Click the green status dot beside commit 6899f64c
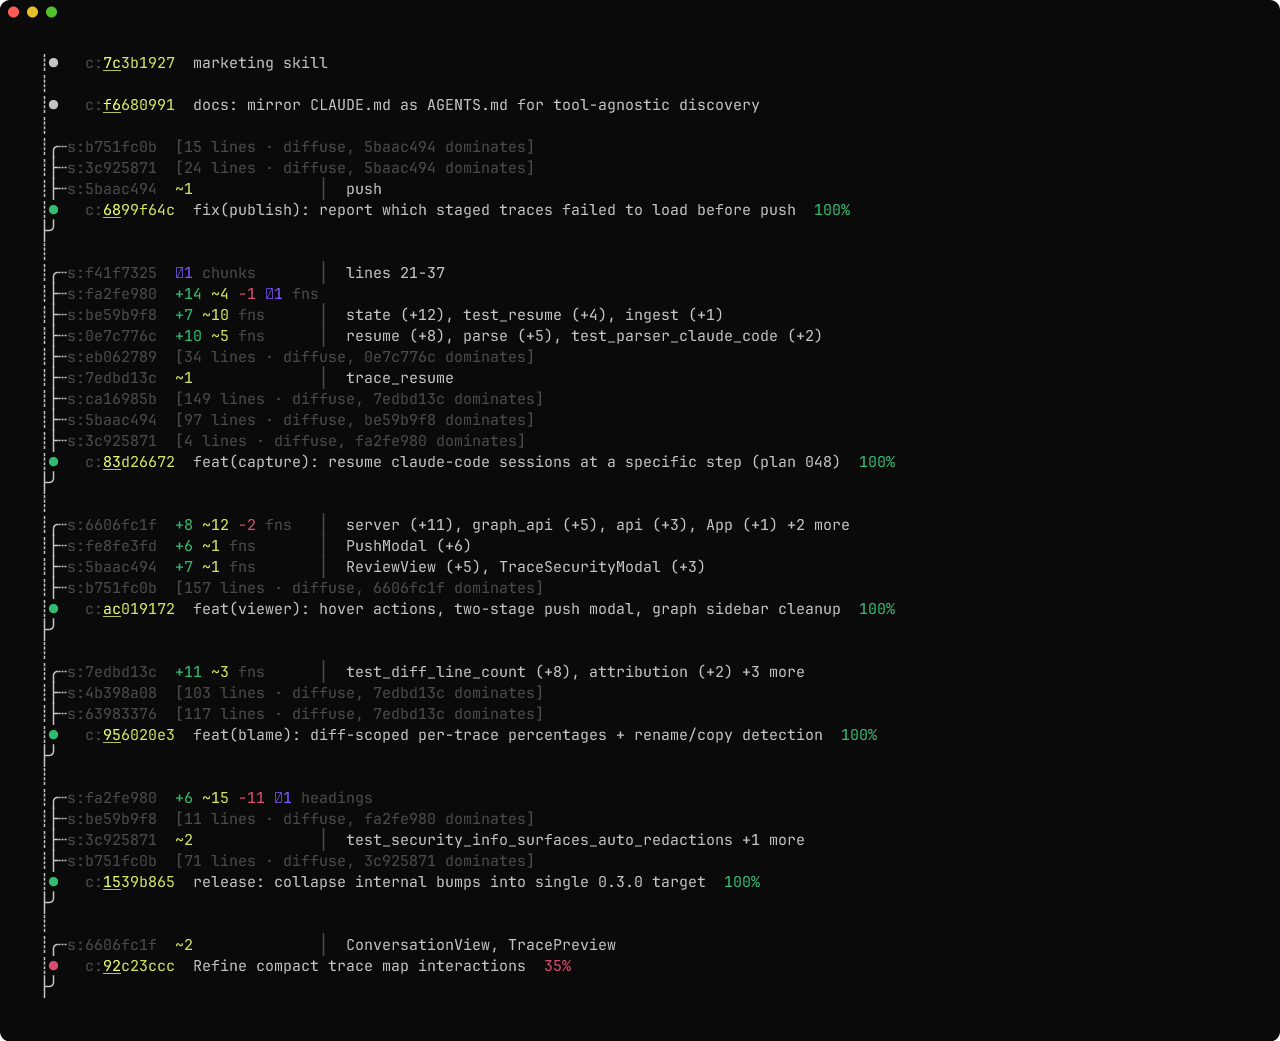Image resolution: width=1280 pixels, height=1041 pixels. point(53,209)
